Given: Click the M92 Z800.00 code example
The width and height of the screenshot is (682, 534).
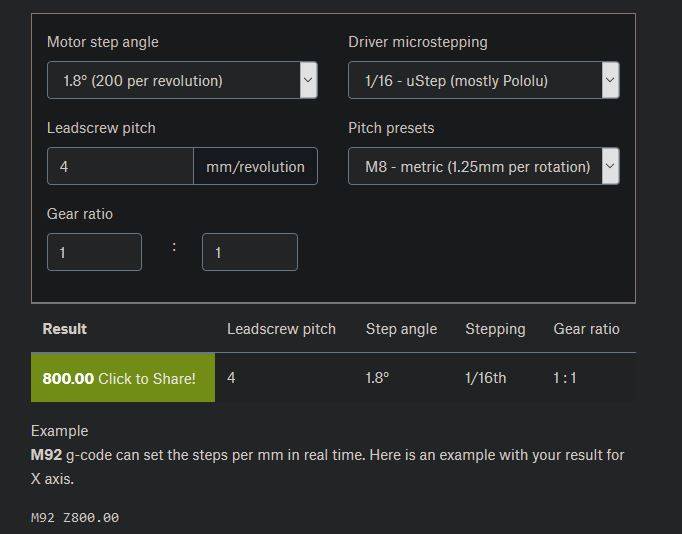Looking at the screenshot, I should [x=75, y=517].
